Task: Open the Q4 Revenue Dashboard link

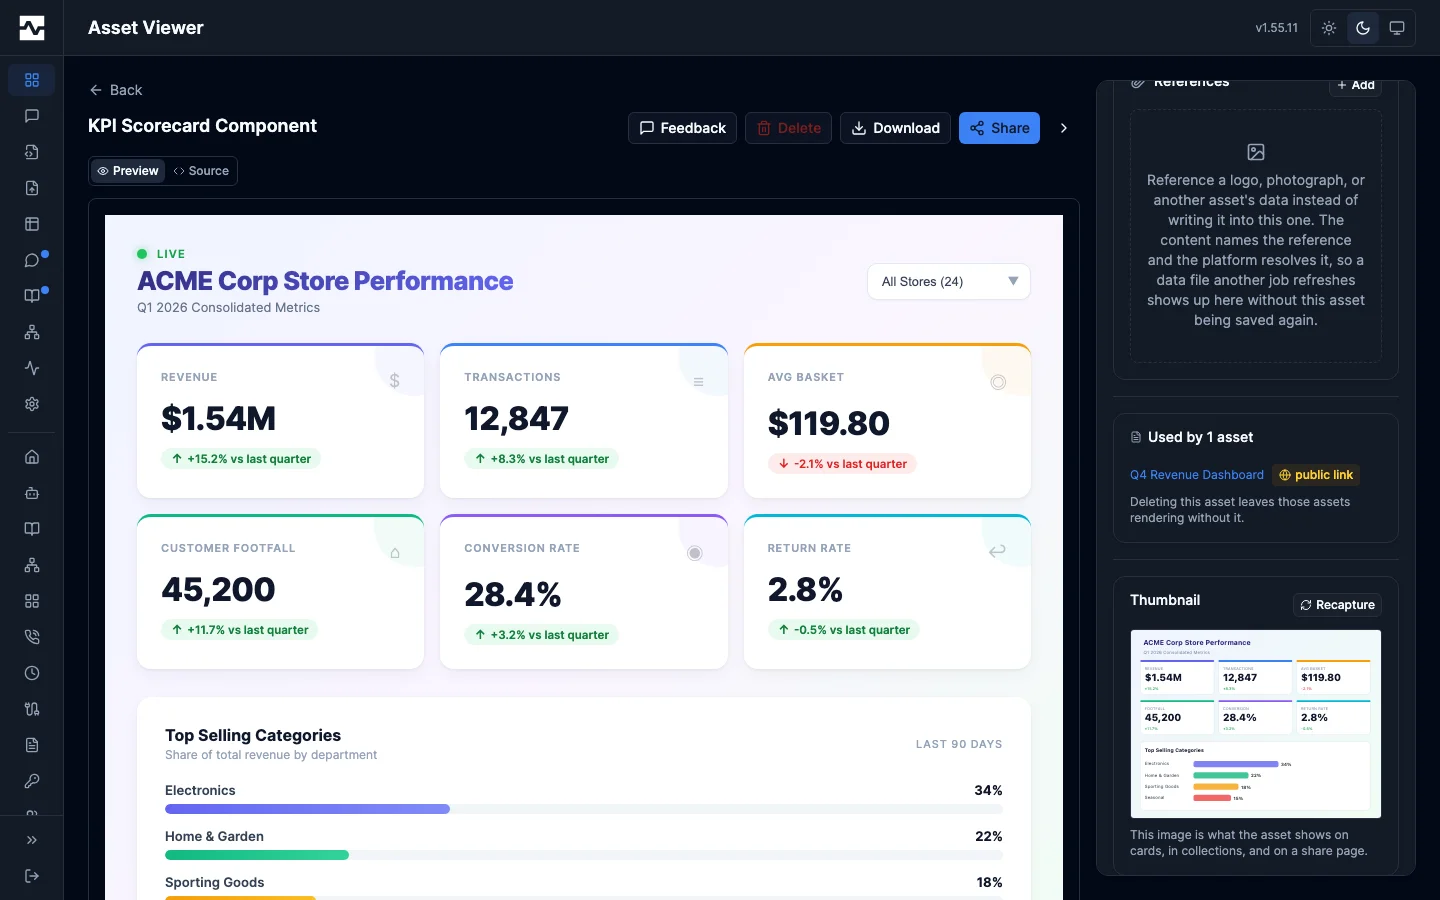Action: point(1197,475)
